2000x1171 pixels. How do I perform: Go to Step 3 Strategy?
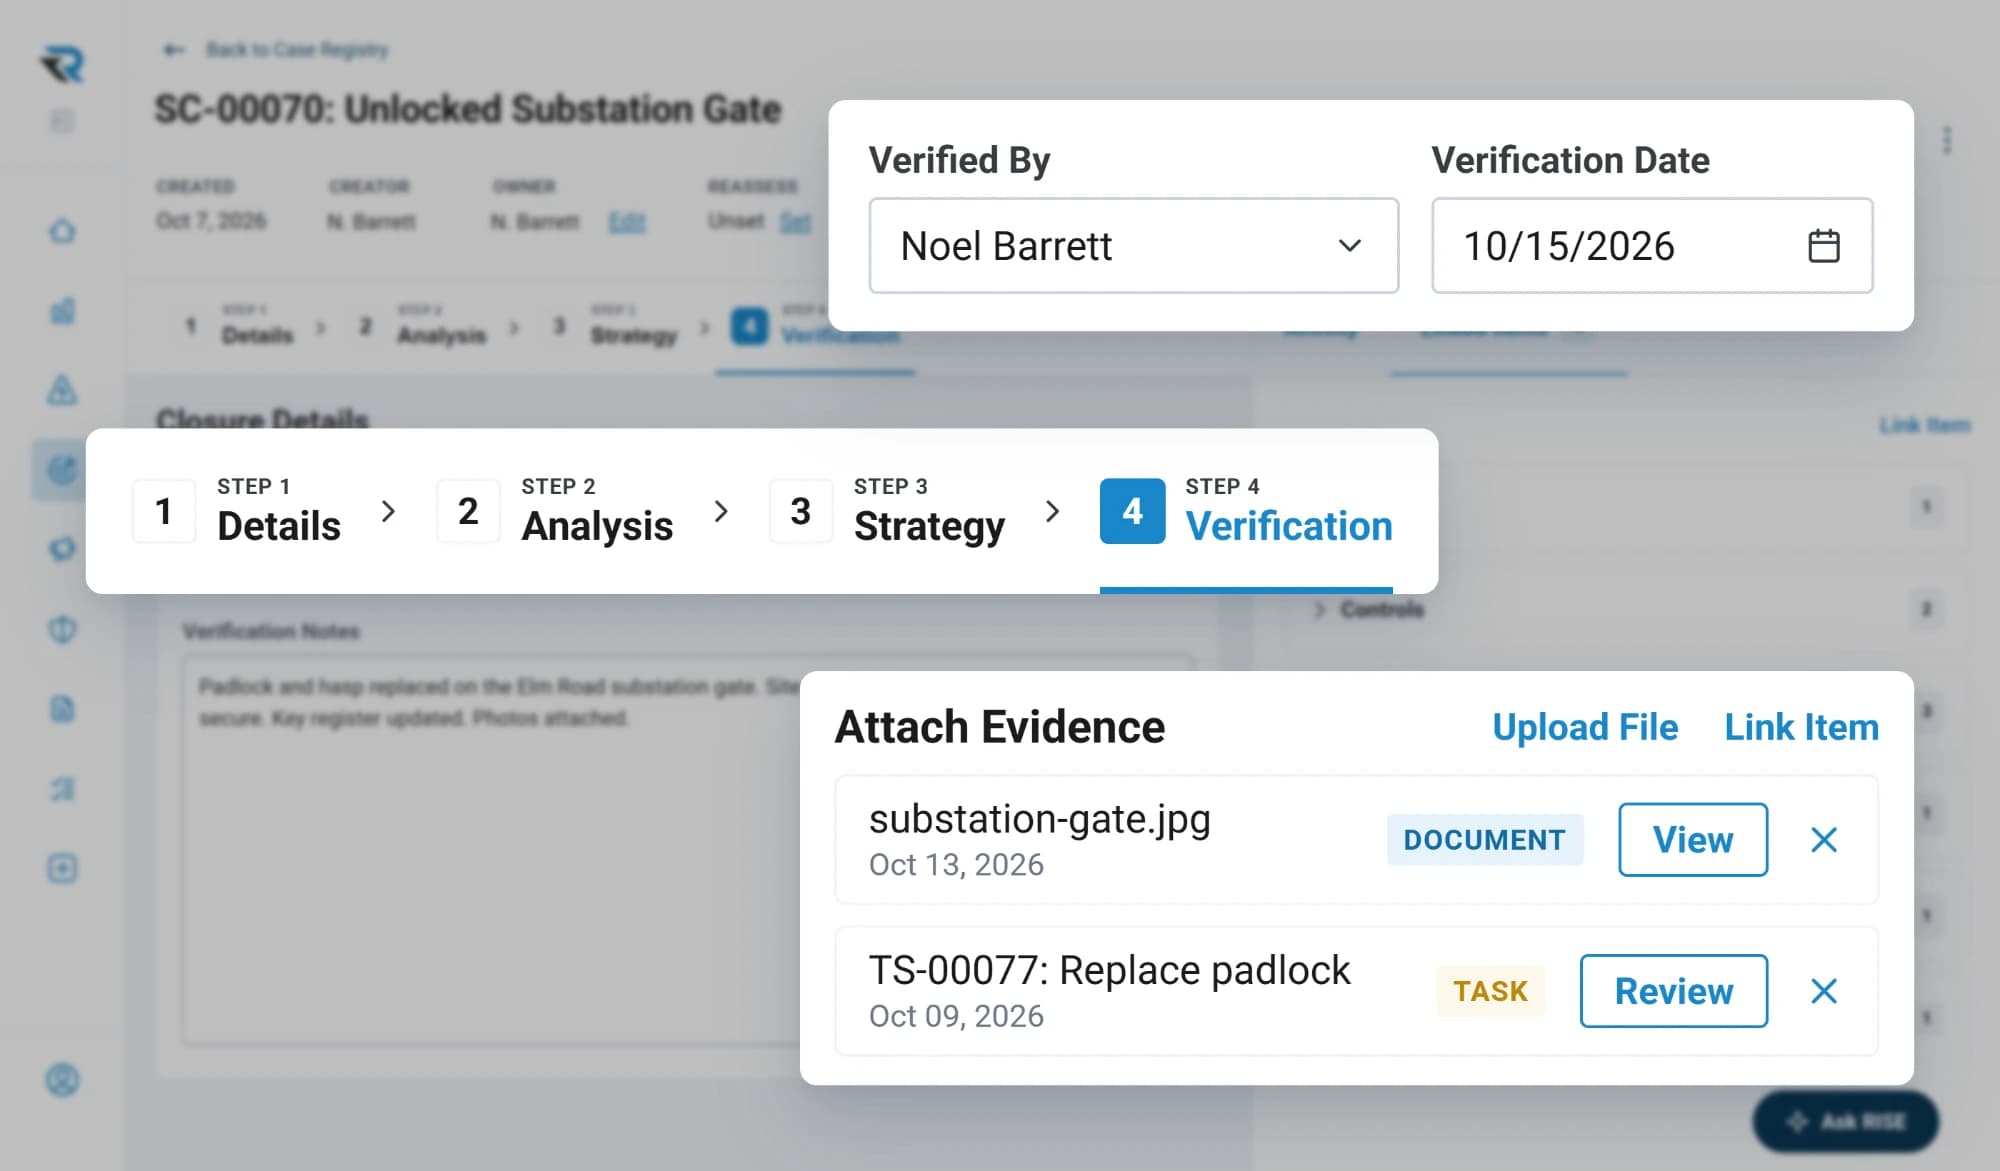[x=887, y=511]
